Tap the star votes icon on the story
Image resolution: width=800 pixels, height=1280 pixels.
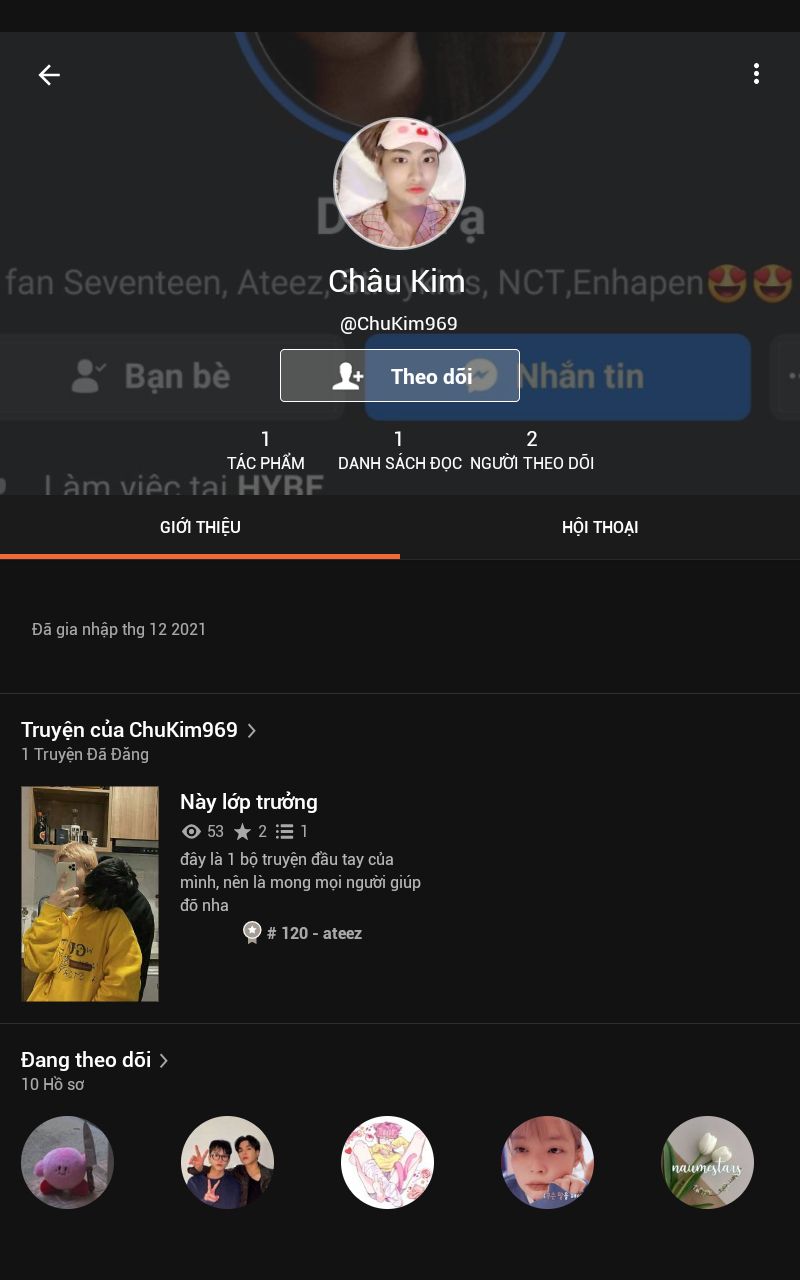242,831
